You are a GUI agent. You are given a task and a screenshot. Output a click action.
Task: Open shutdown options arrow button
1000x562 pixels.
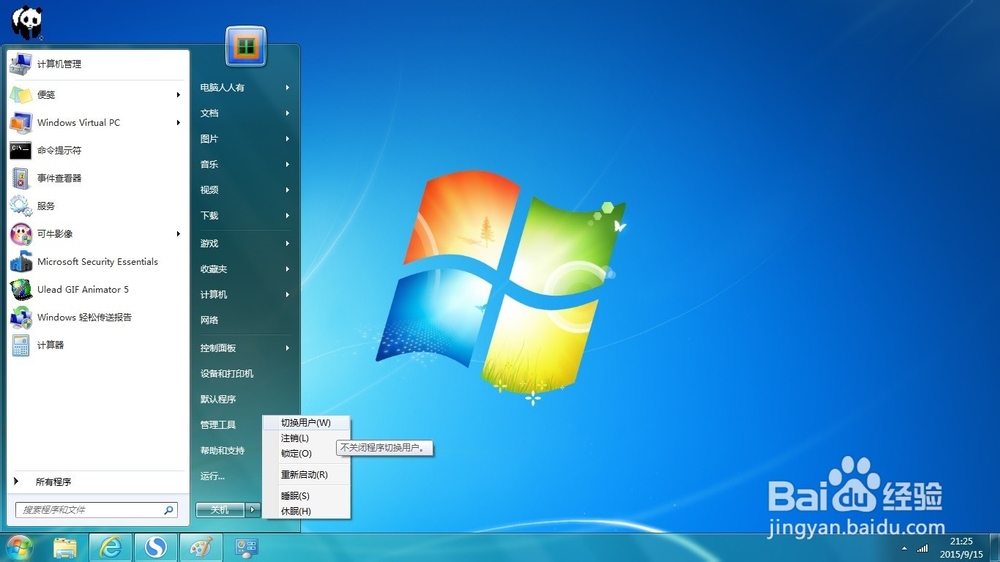click(253, 509)
